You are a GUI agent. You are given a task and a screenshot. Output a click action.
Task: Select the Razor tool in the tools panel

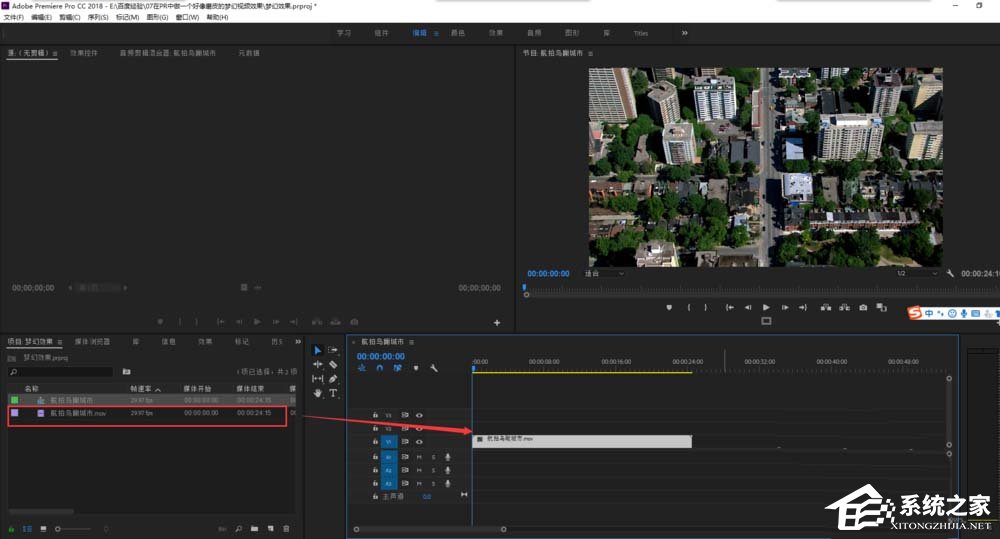coord(333,365)
